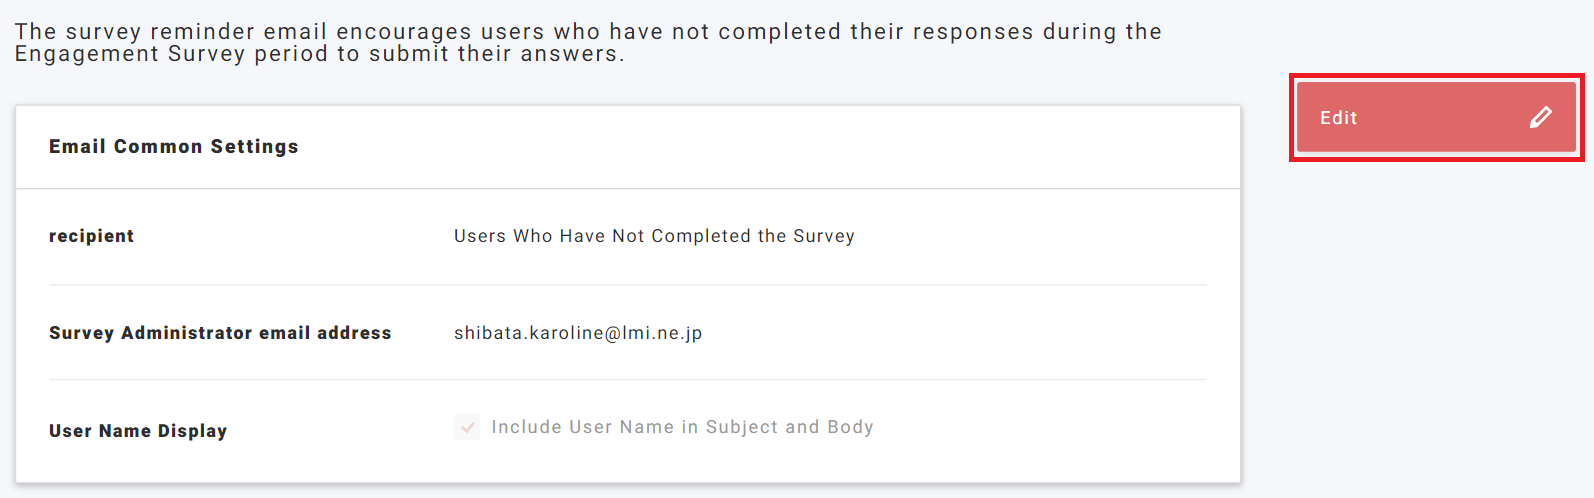1594x498 pixels.
Task: Click the red Edit button
Action: [x=1436, y=117]
